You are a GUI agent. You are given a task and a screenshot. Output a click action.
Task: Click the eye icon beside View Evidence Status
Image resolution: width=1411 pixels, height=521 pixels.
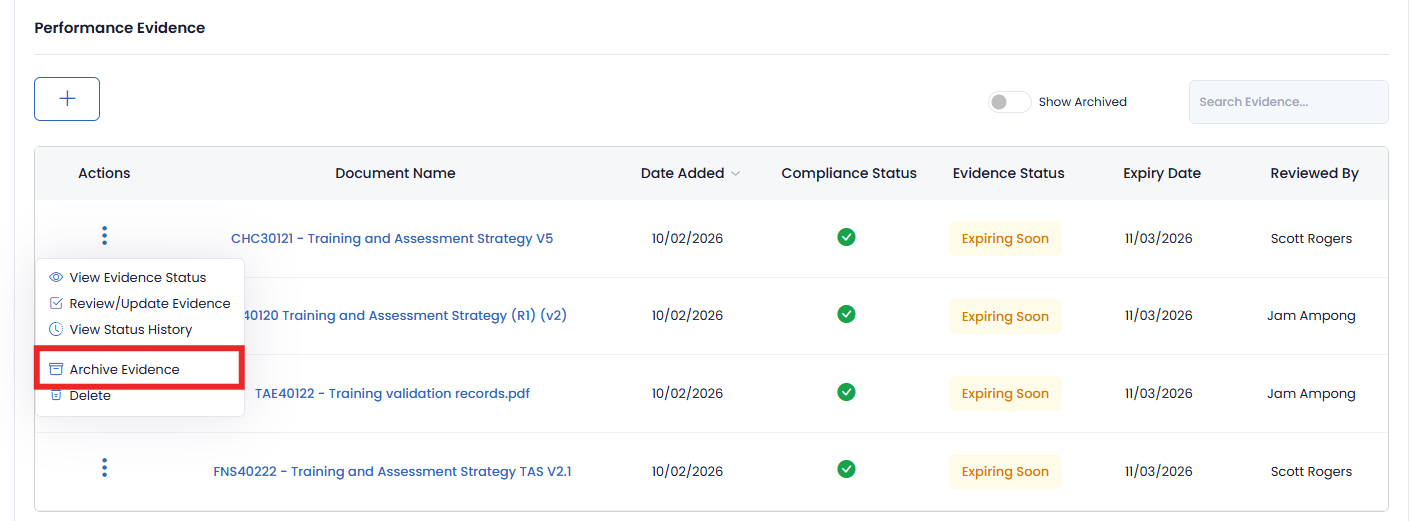[x=56, y=278]
